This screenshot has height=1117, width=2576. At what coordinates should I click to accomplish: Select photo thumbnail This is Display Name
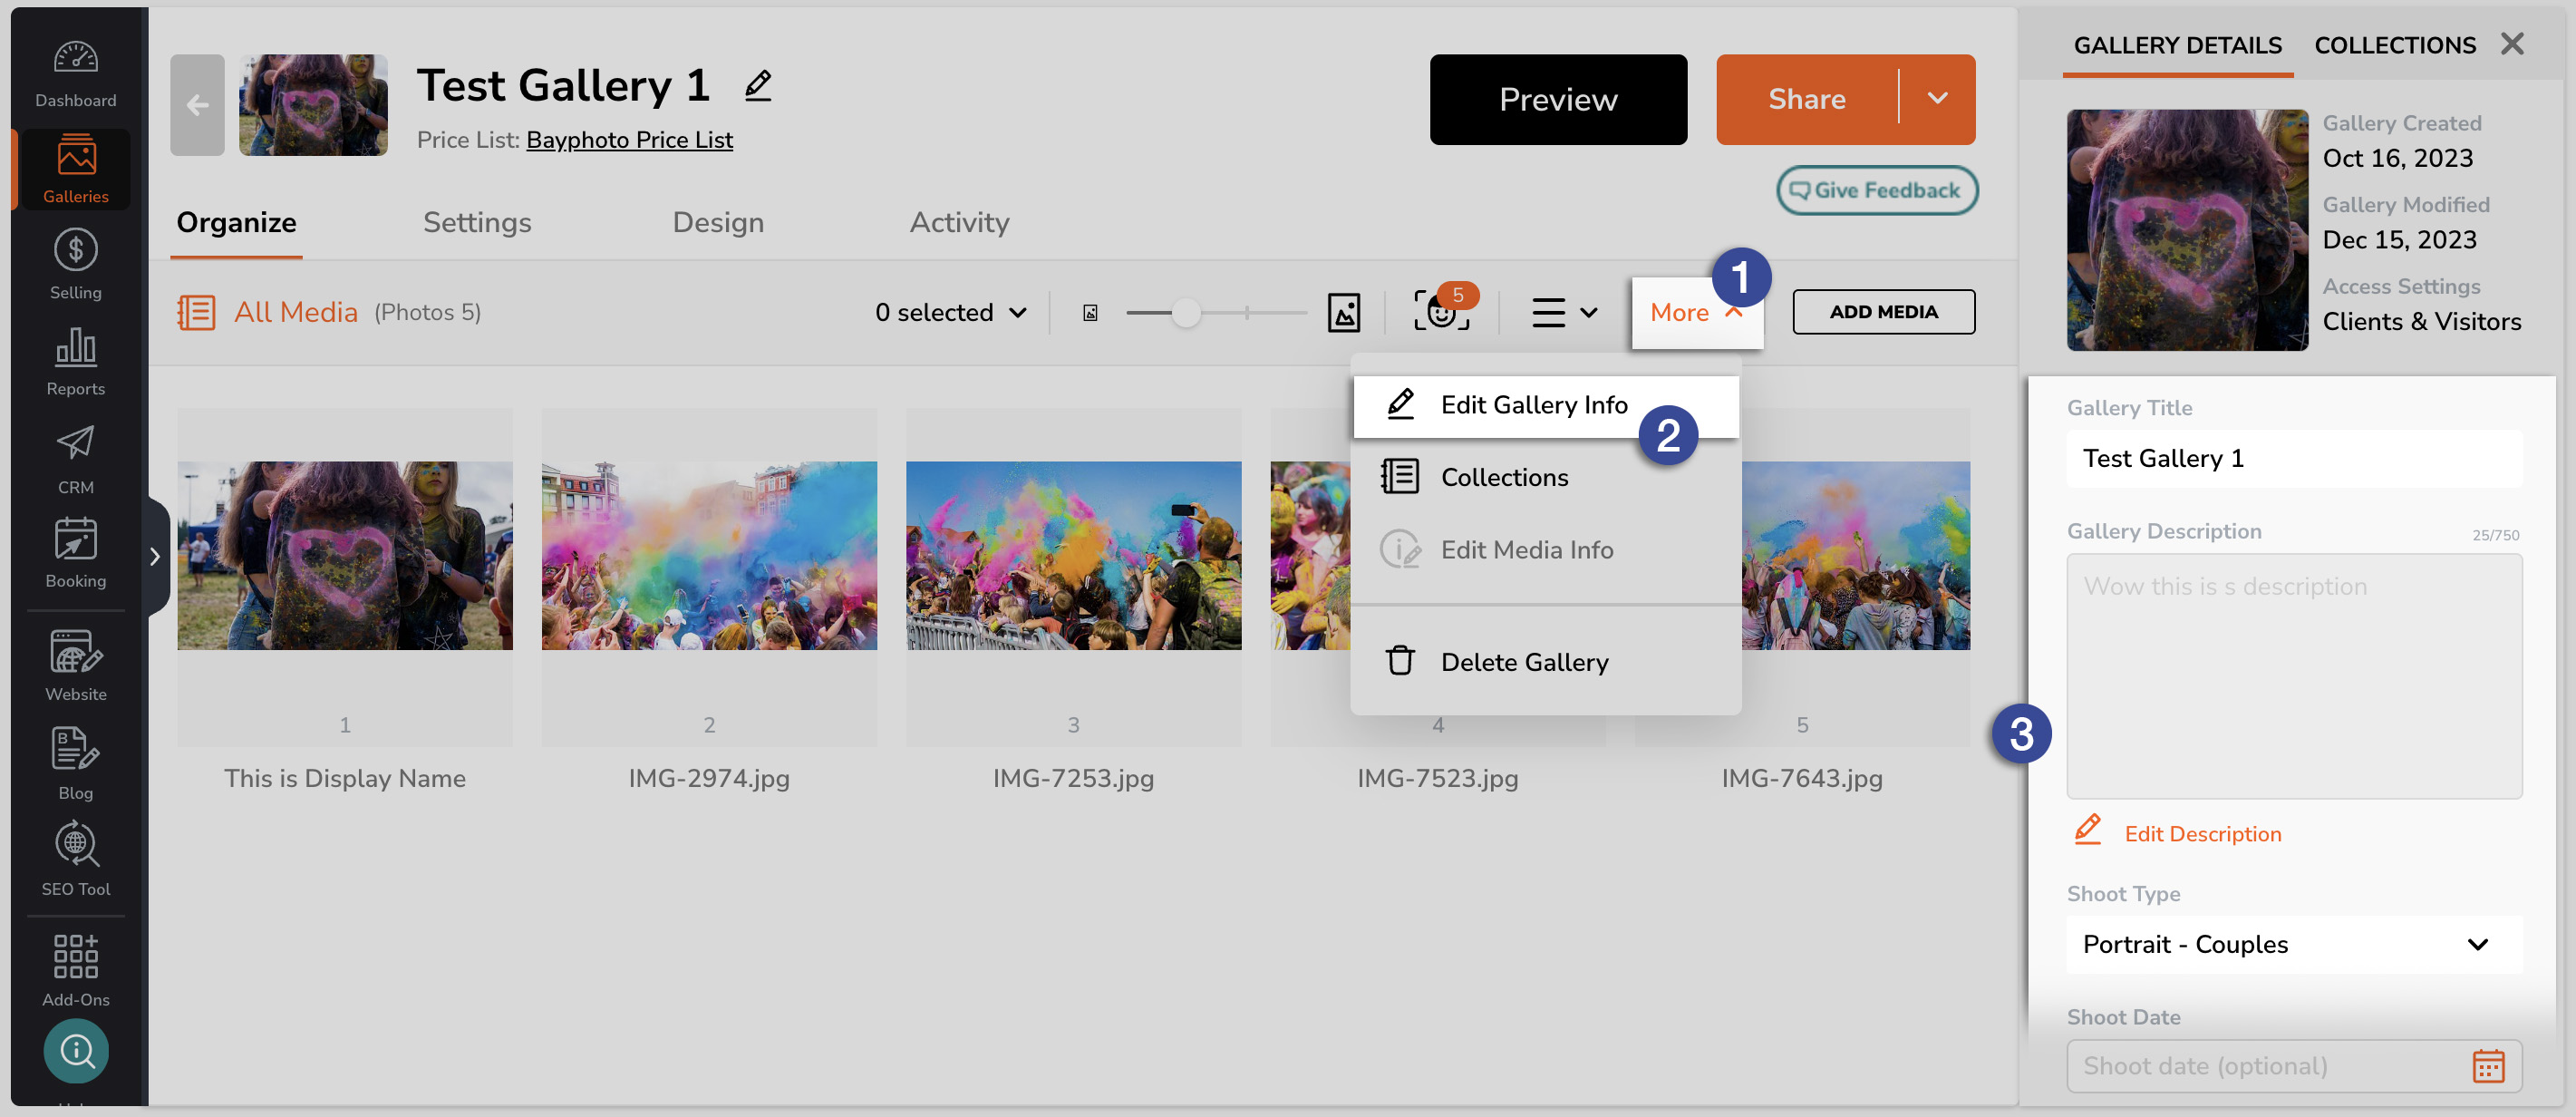[345, 555]
